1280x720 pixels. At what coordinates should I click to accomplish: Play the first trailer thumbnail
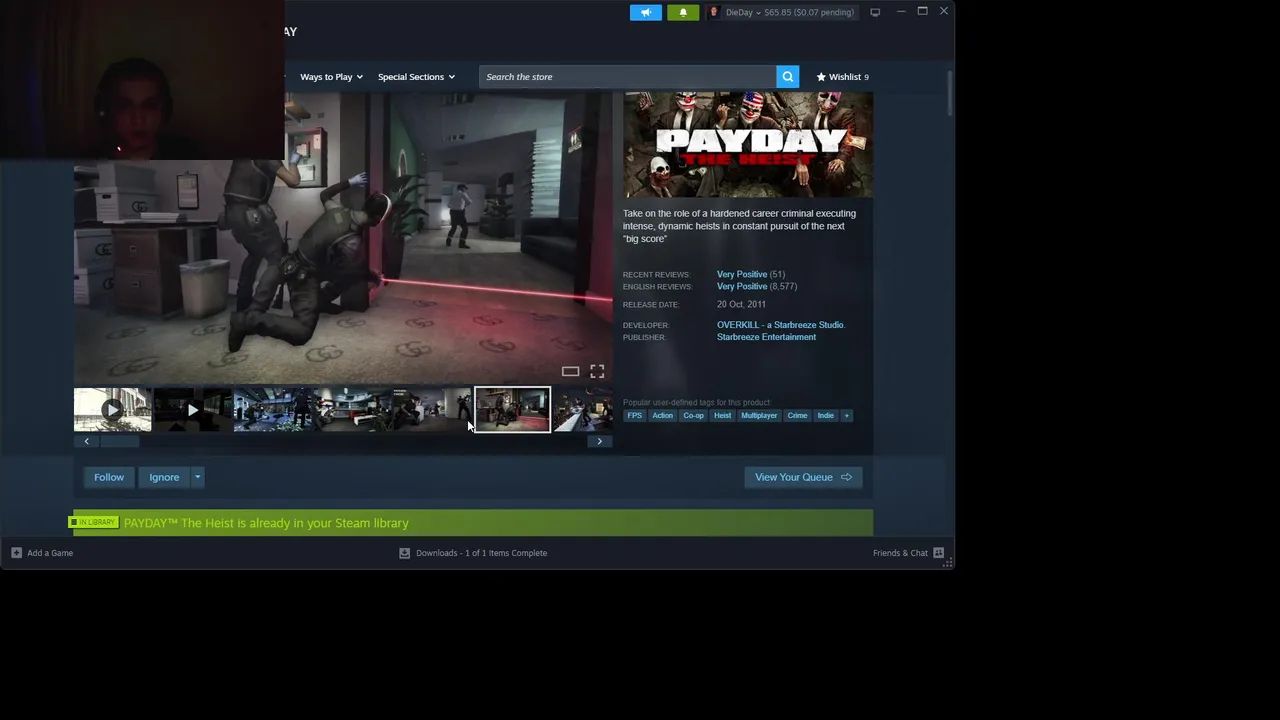(112, 410)
